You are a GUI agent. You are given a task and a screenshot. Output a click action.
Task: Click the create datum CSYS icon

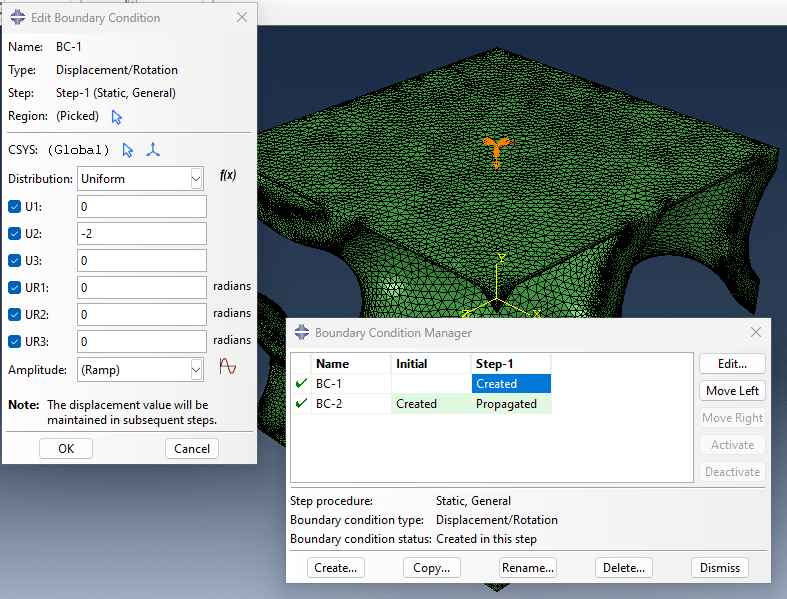tap(153, 150)
